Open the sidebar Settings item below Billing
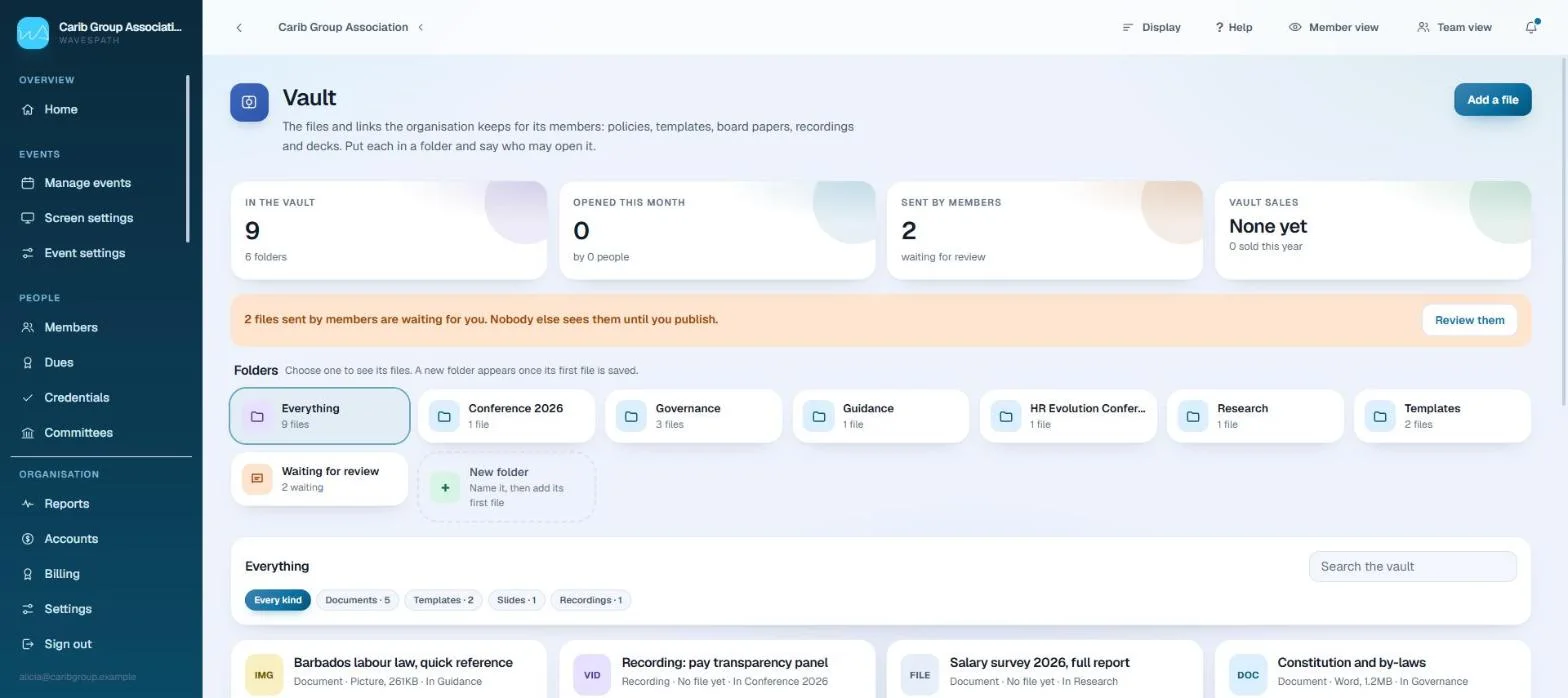This screenshot has width=1568, height=698. pos(68,609)
